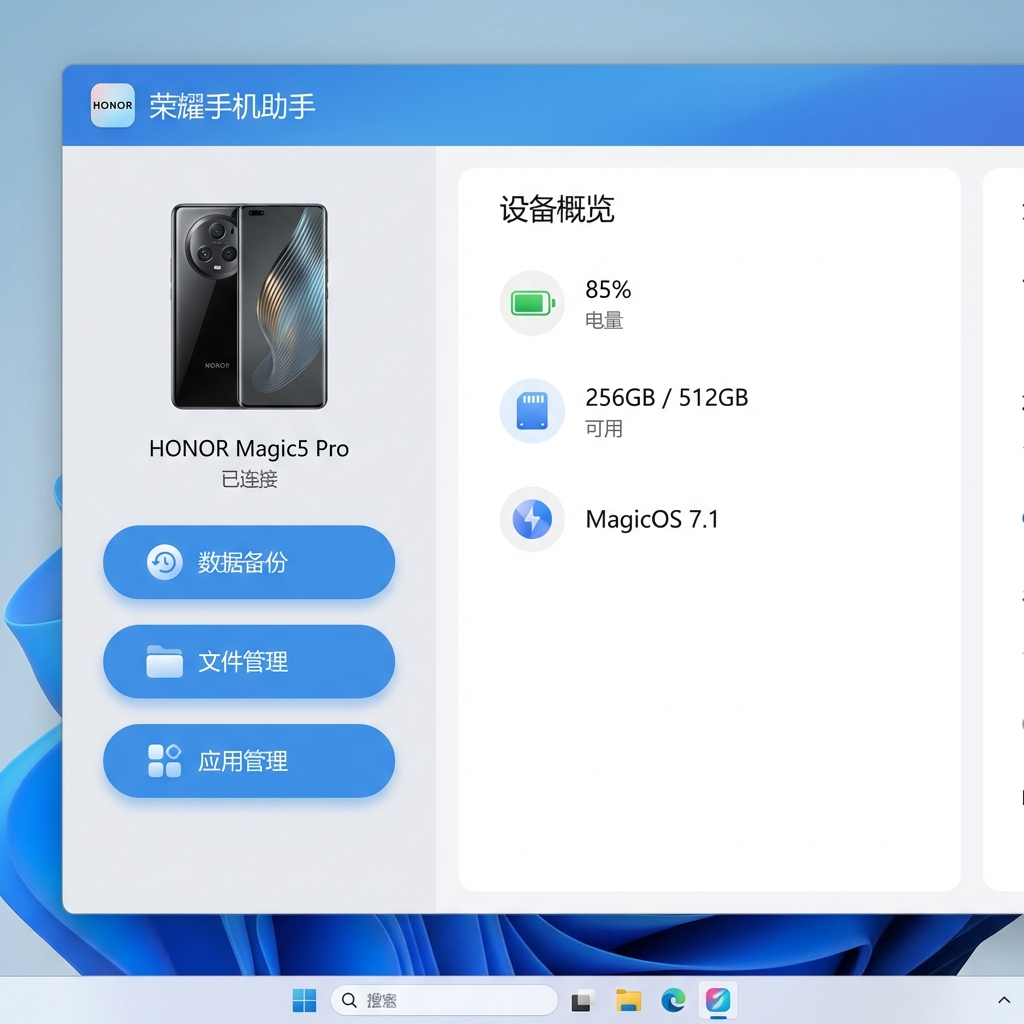
Task: Open 数据备份 data backup
Action: click(249, 563)
